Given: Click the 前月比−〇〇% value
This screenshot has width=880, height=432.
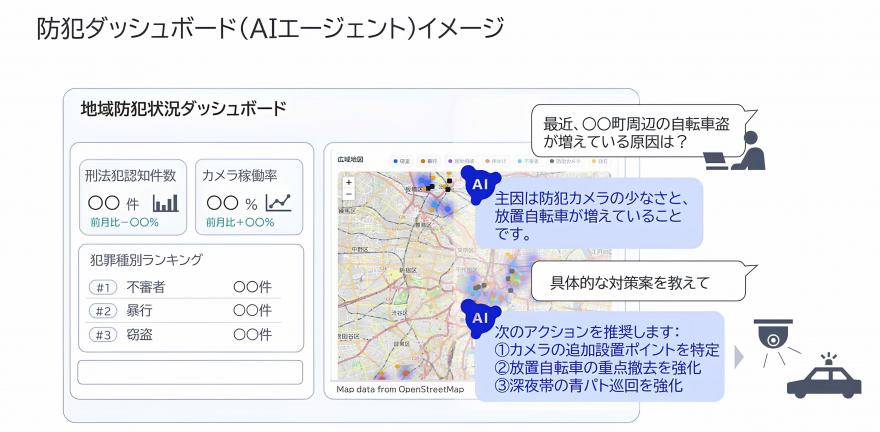Looking at the screenshot, I should tap(125, 222).
